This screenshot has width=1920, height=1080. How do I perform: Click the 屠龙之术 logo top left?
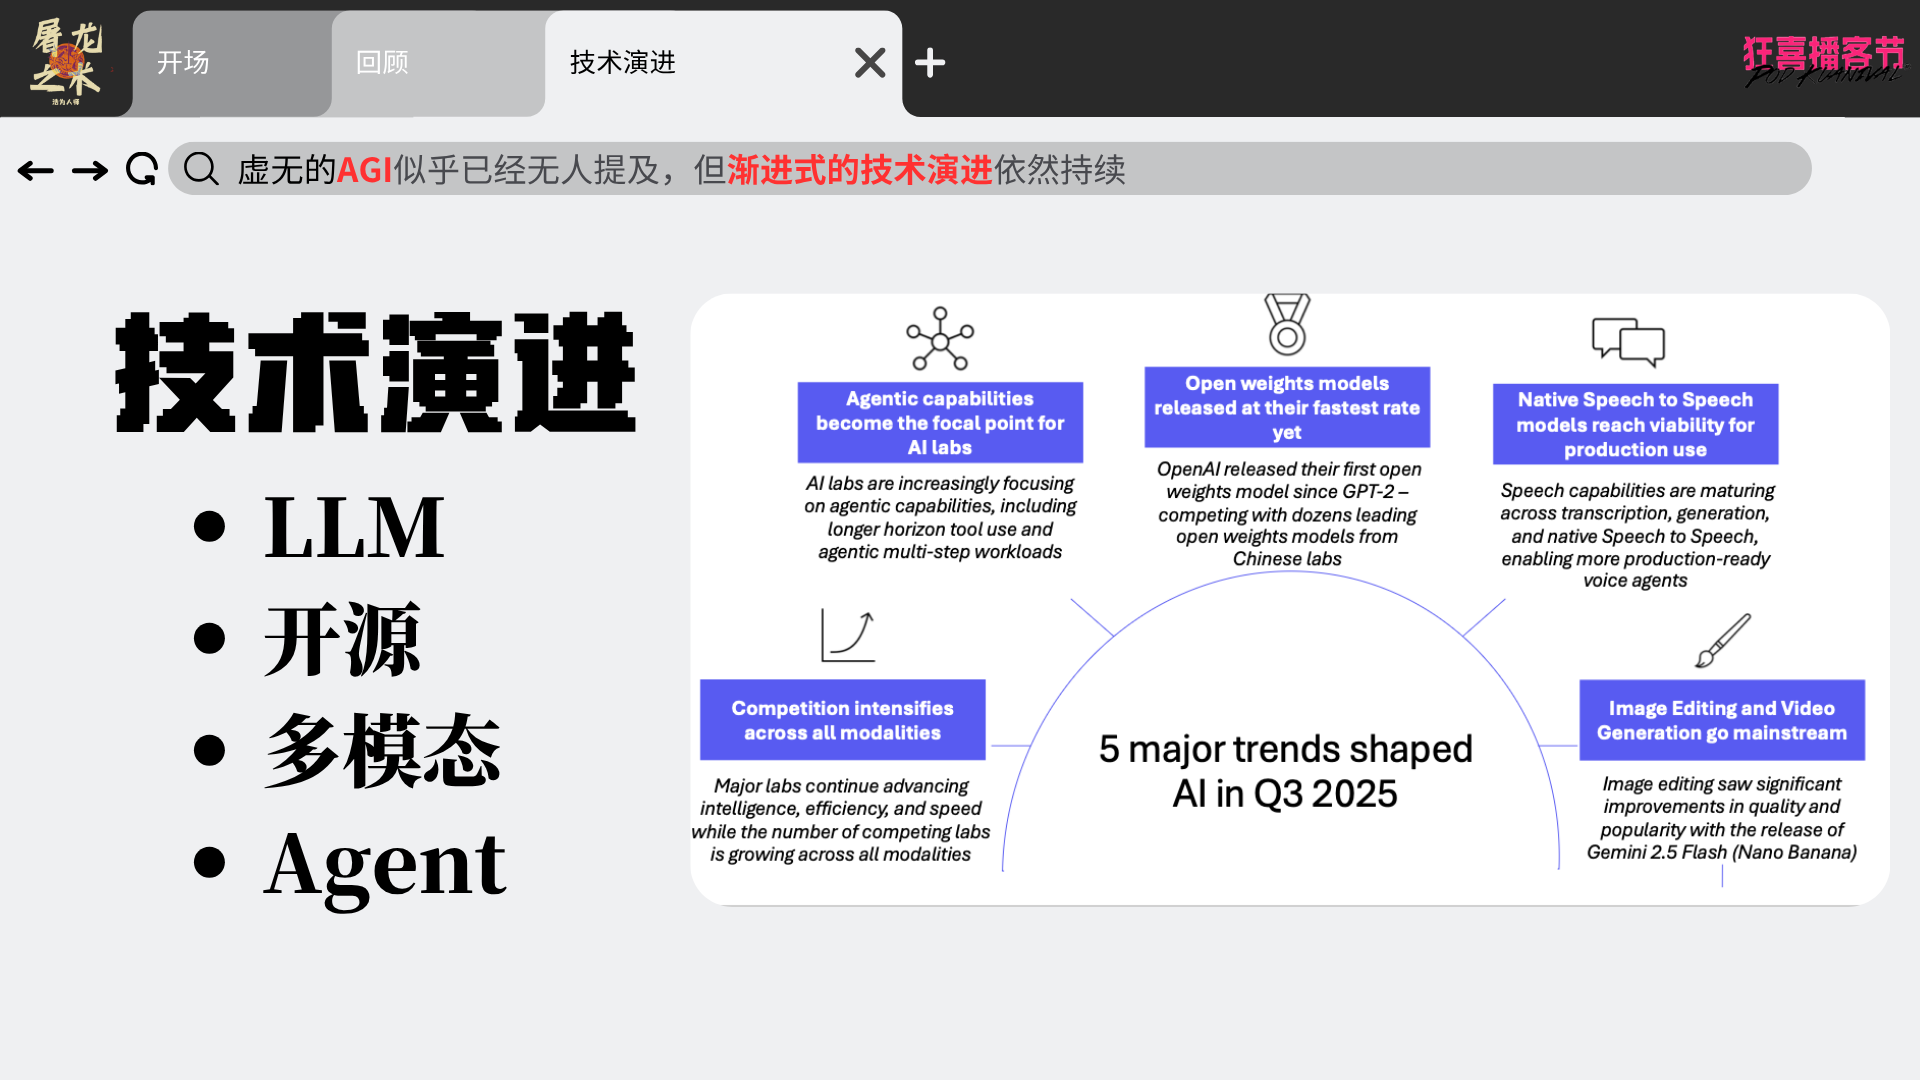[66, 60]
